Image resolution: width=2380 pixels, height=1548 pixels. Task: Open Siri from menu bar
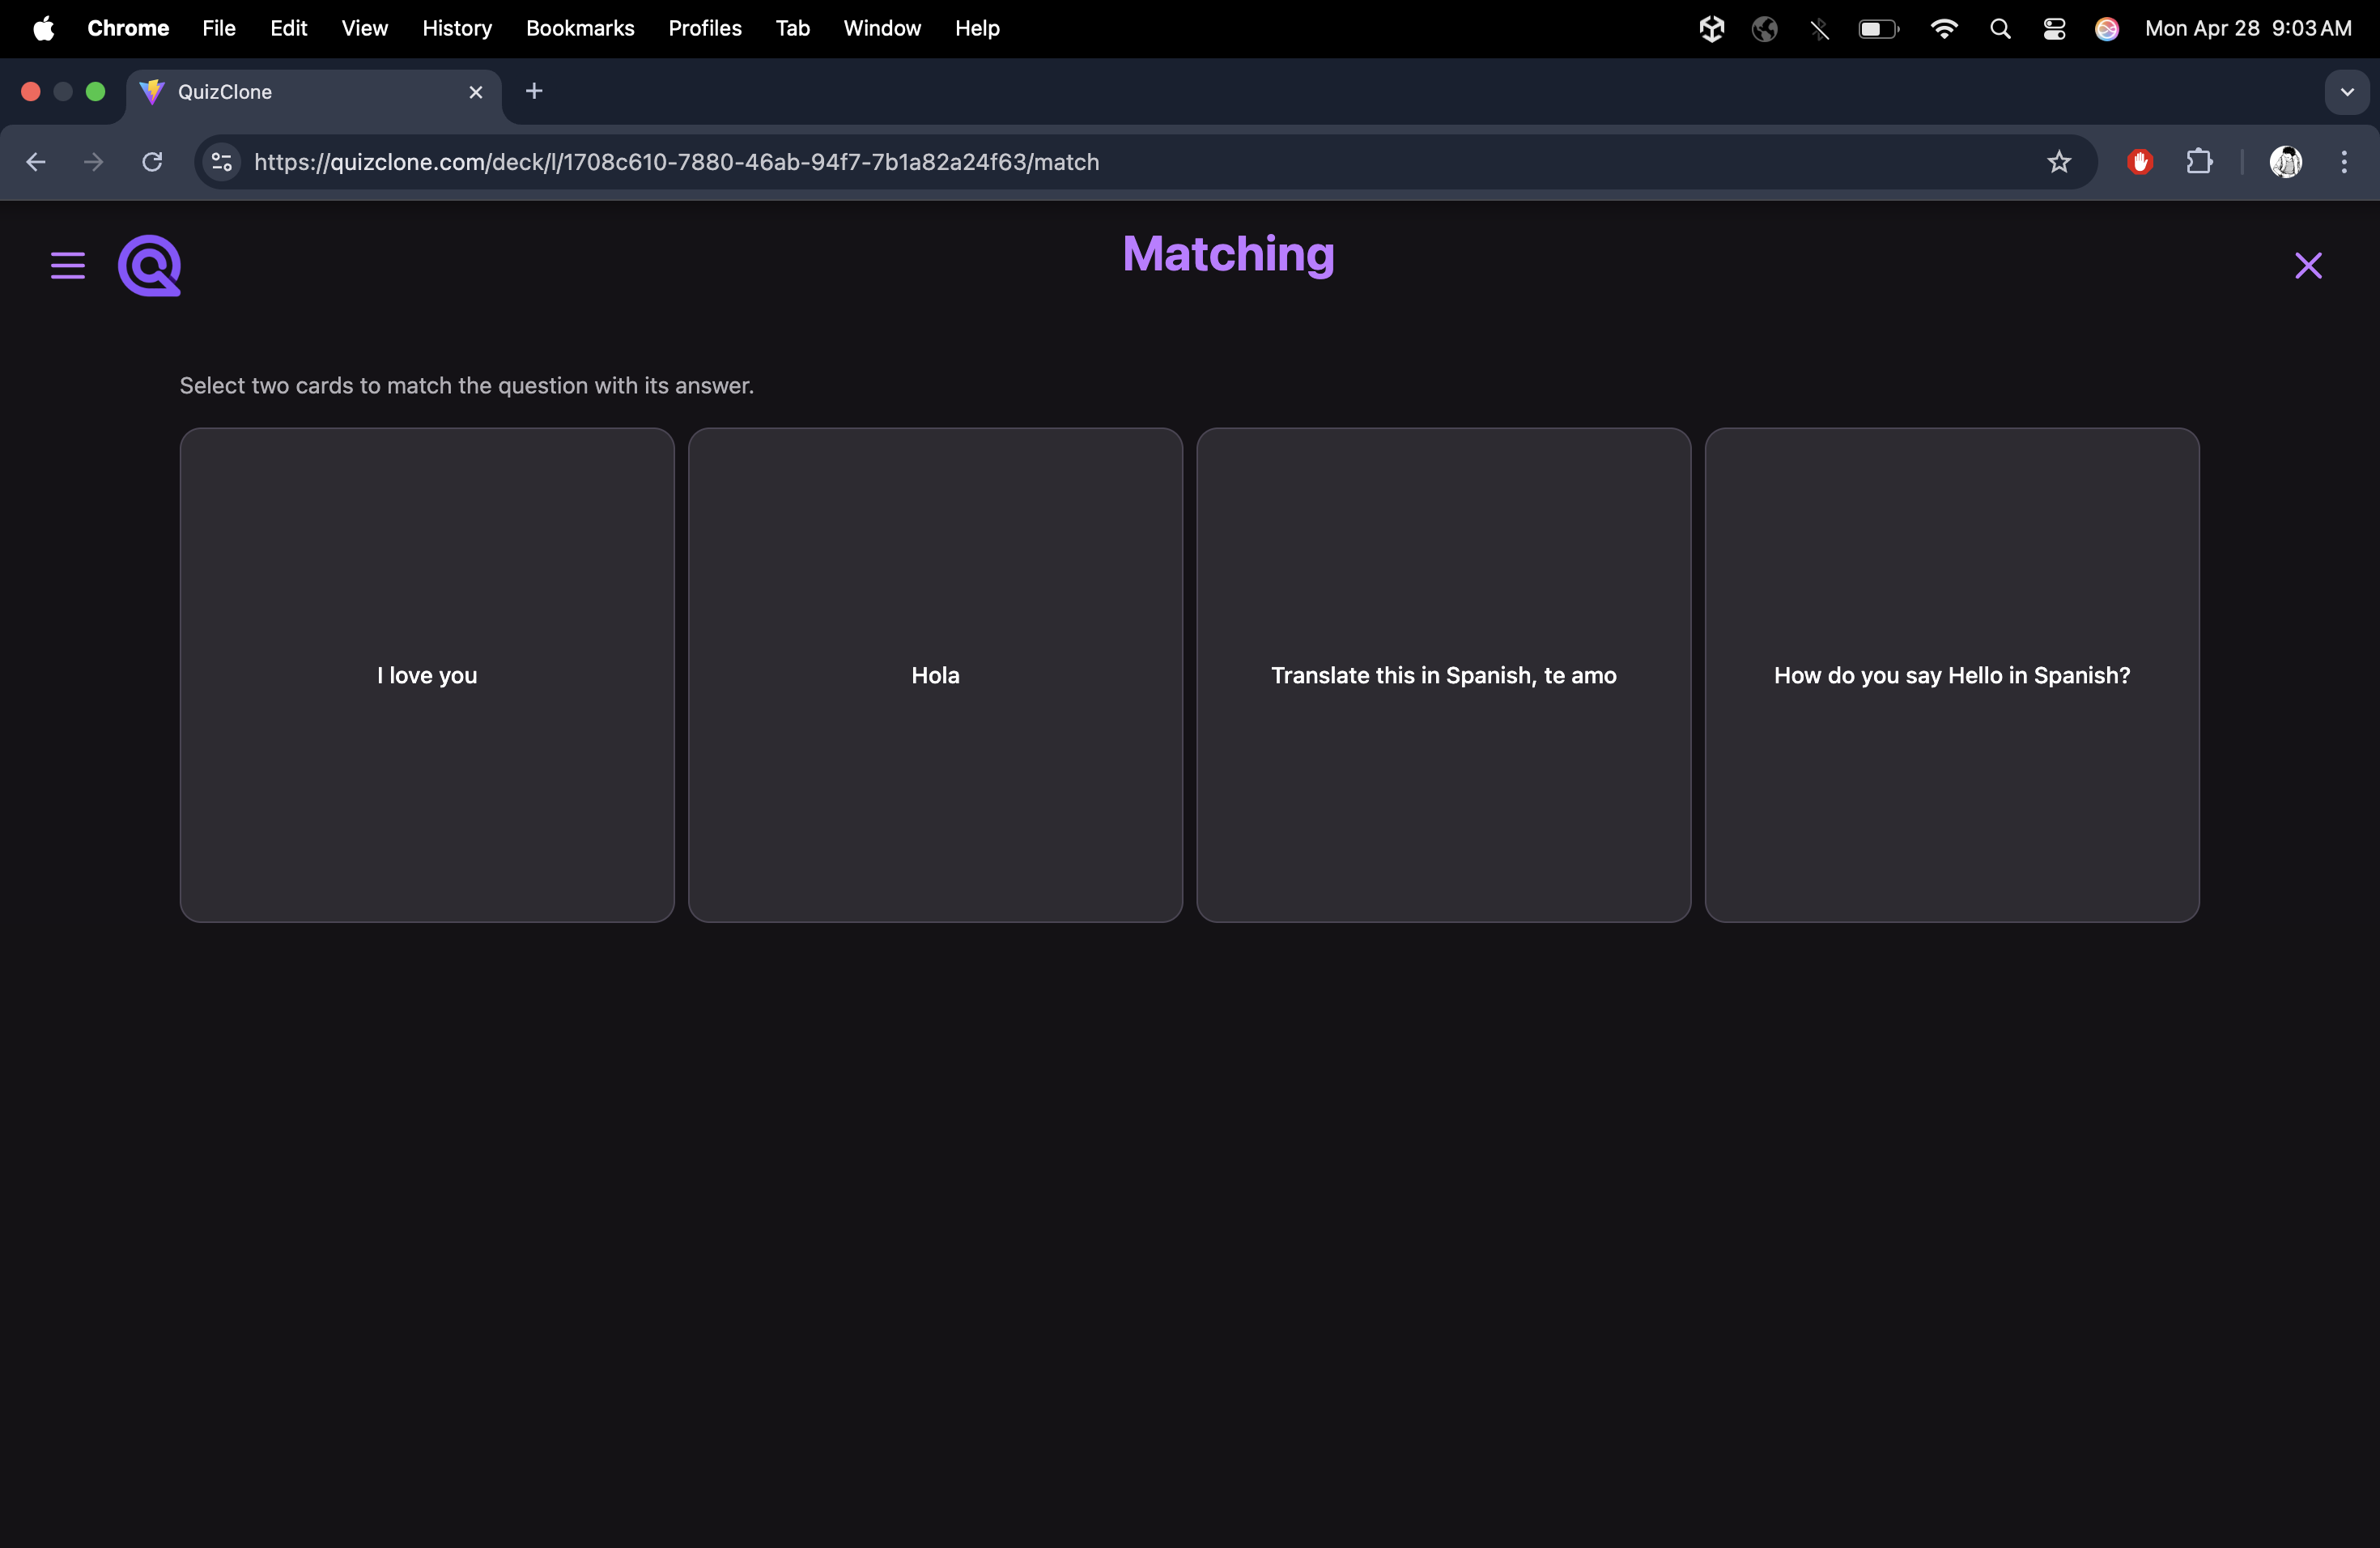(x=2107, y=29)
